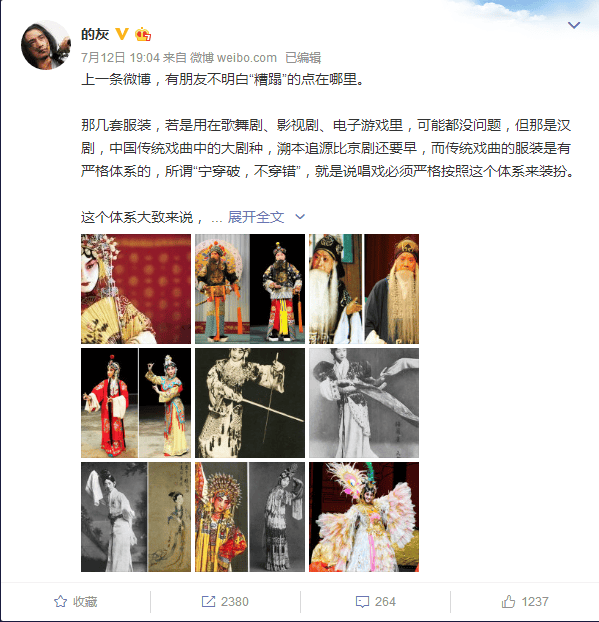Screen dimensions: 599x622
Task: Click the repost icon showing 2380
Action: 208,601
